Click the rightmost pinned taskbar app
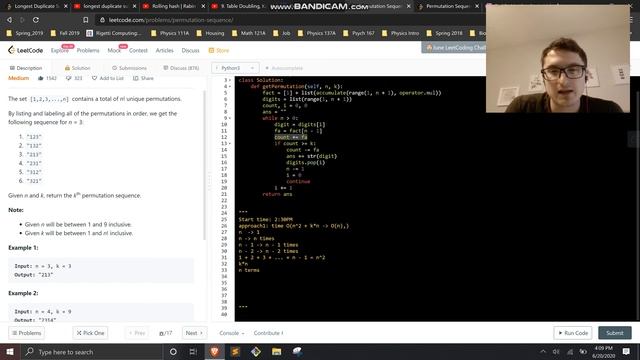This screenshot has height=360, width=640. coord(297,351)
